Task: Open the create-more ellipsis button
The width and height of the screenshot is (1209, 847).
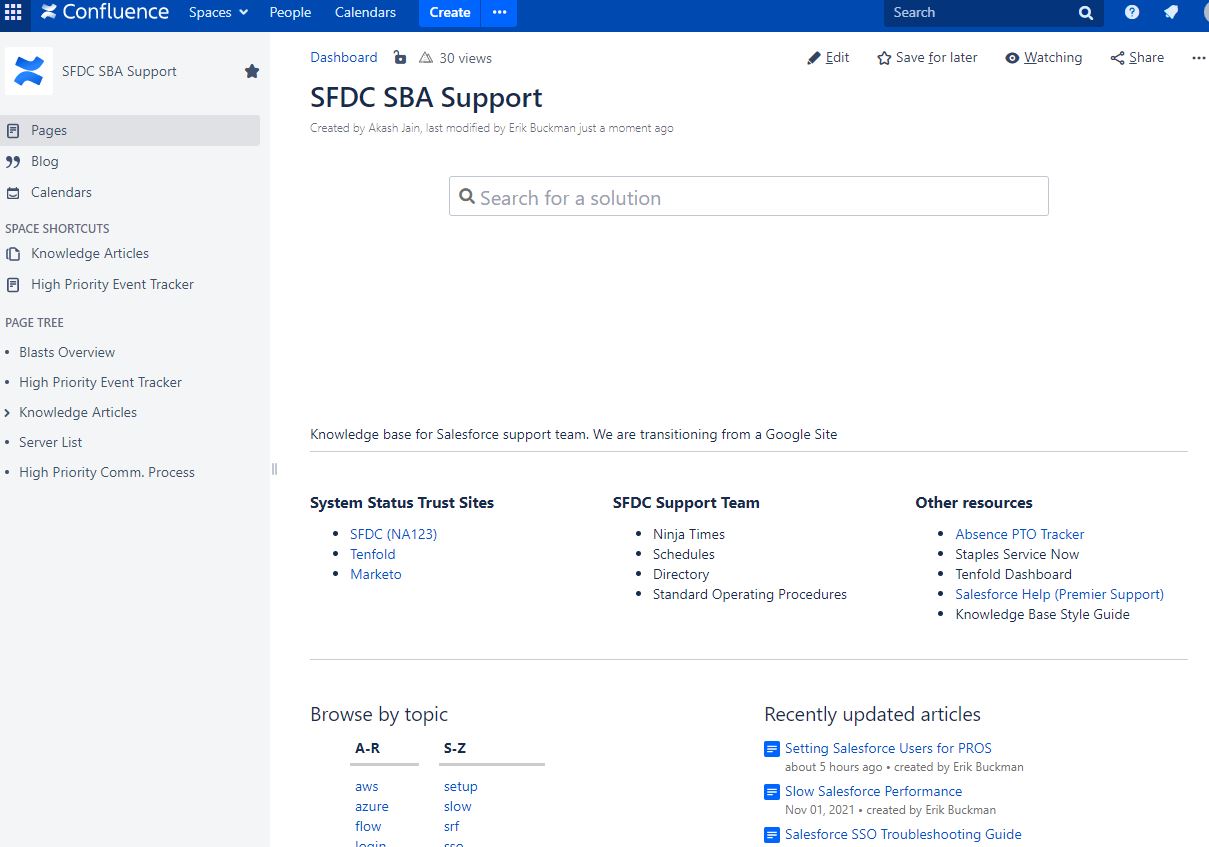Action: [x=499, y=12]
